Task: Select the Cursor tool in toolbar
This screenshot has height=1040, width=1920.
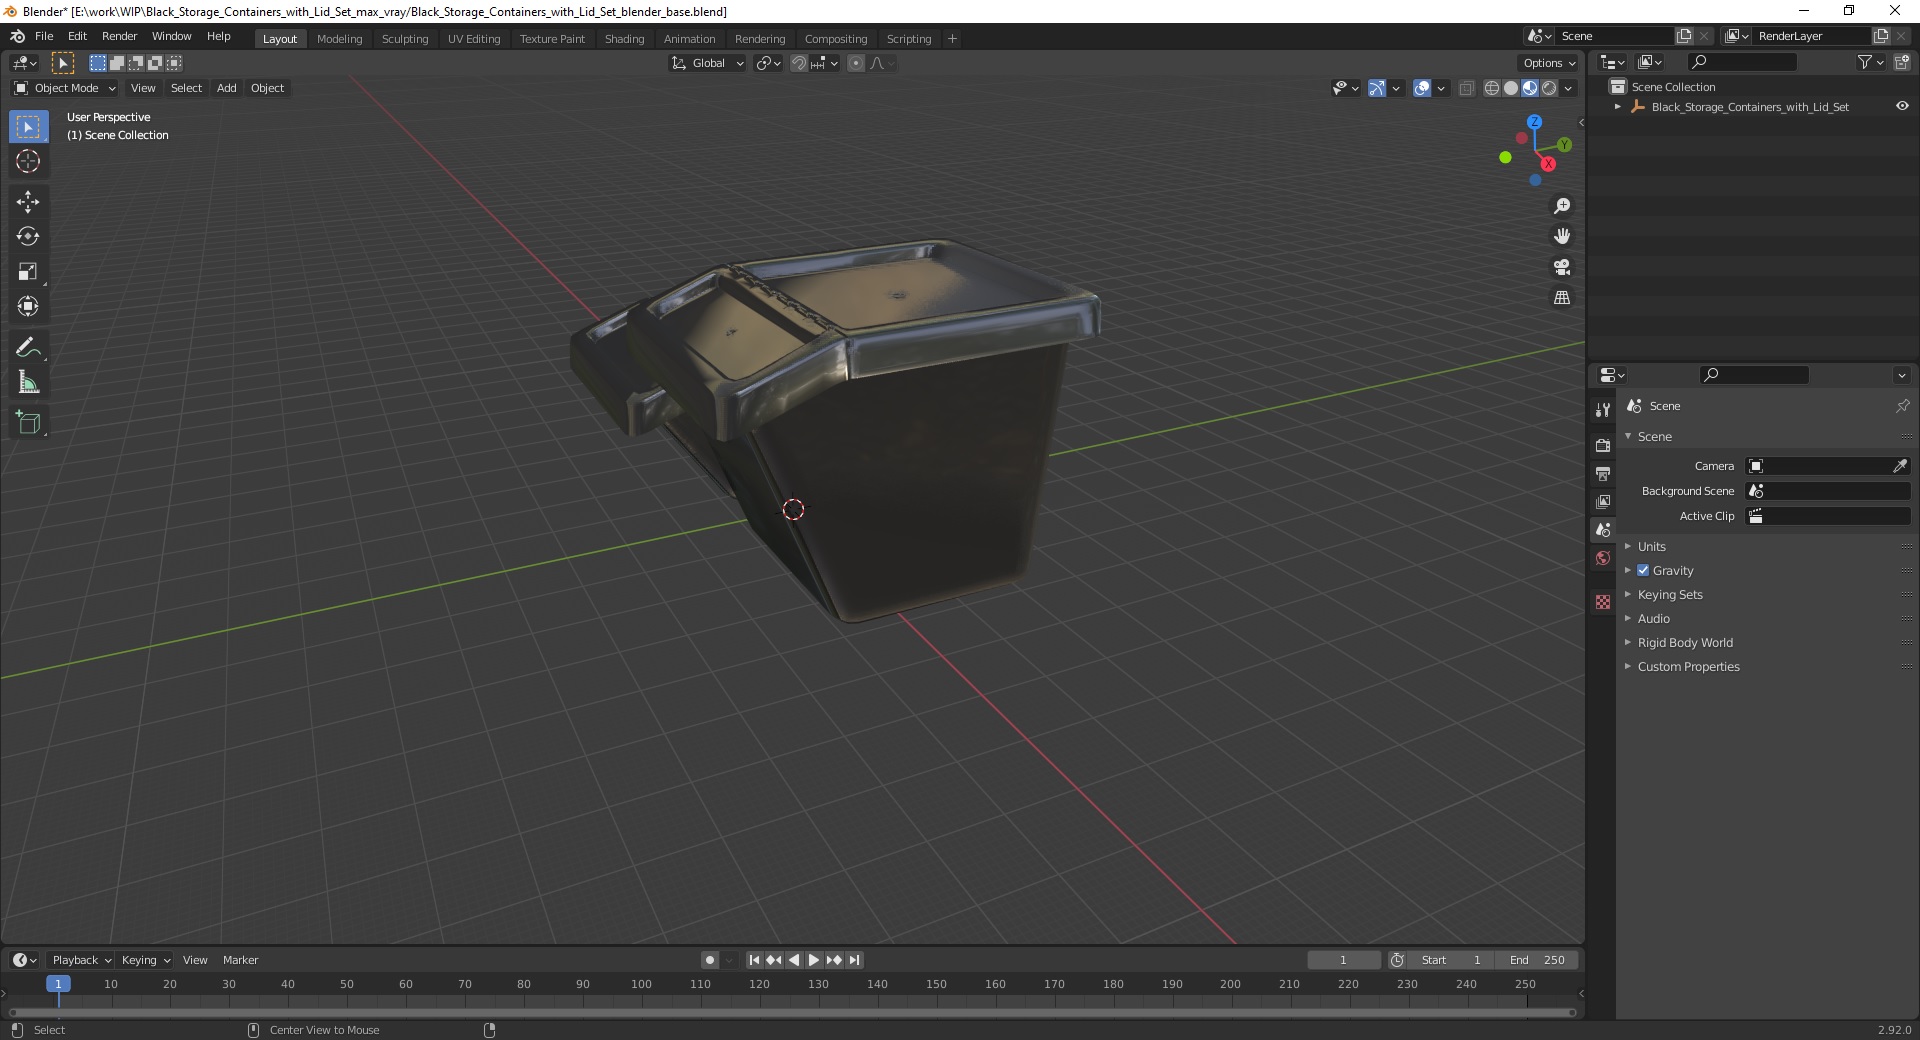Action: coord(28,161)
